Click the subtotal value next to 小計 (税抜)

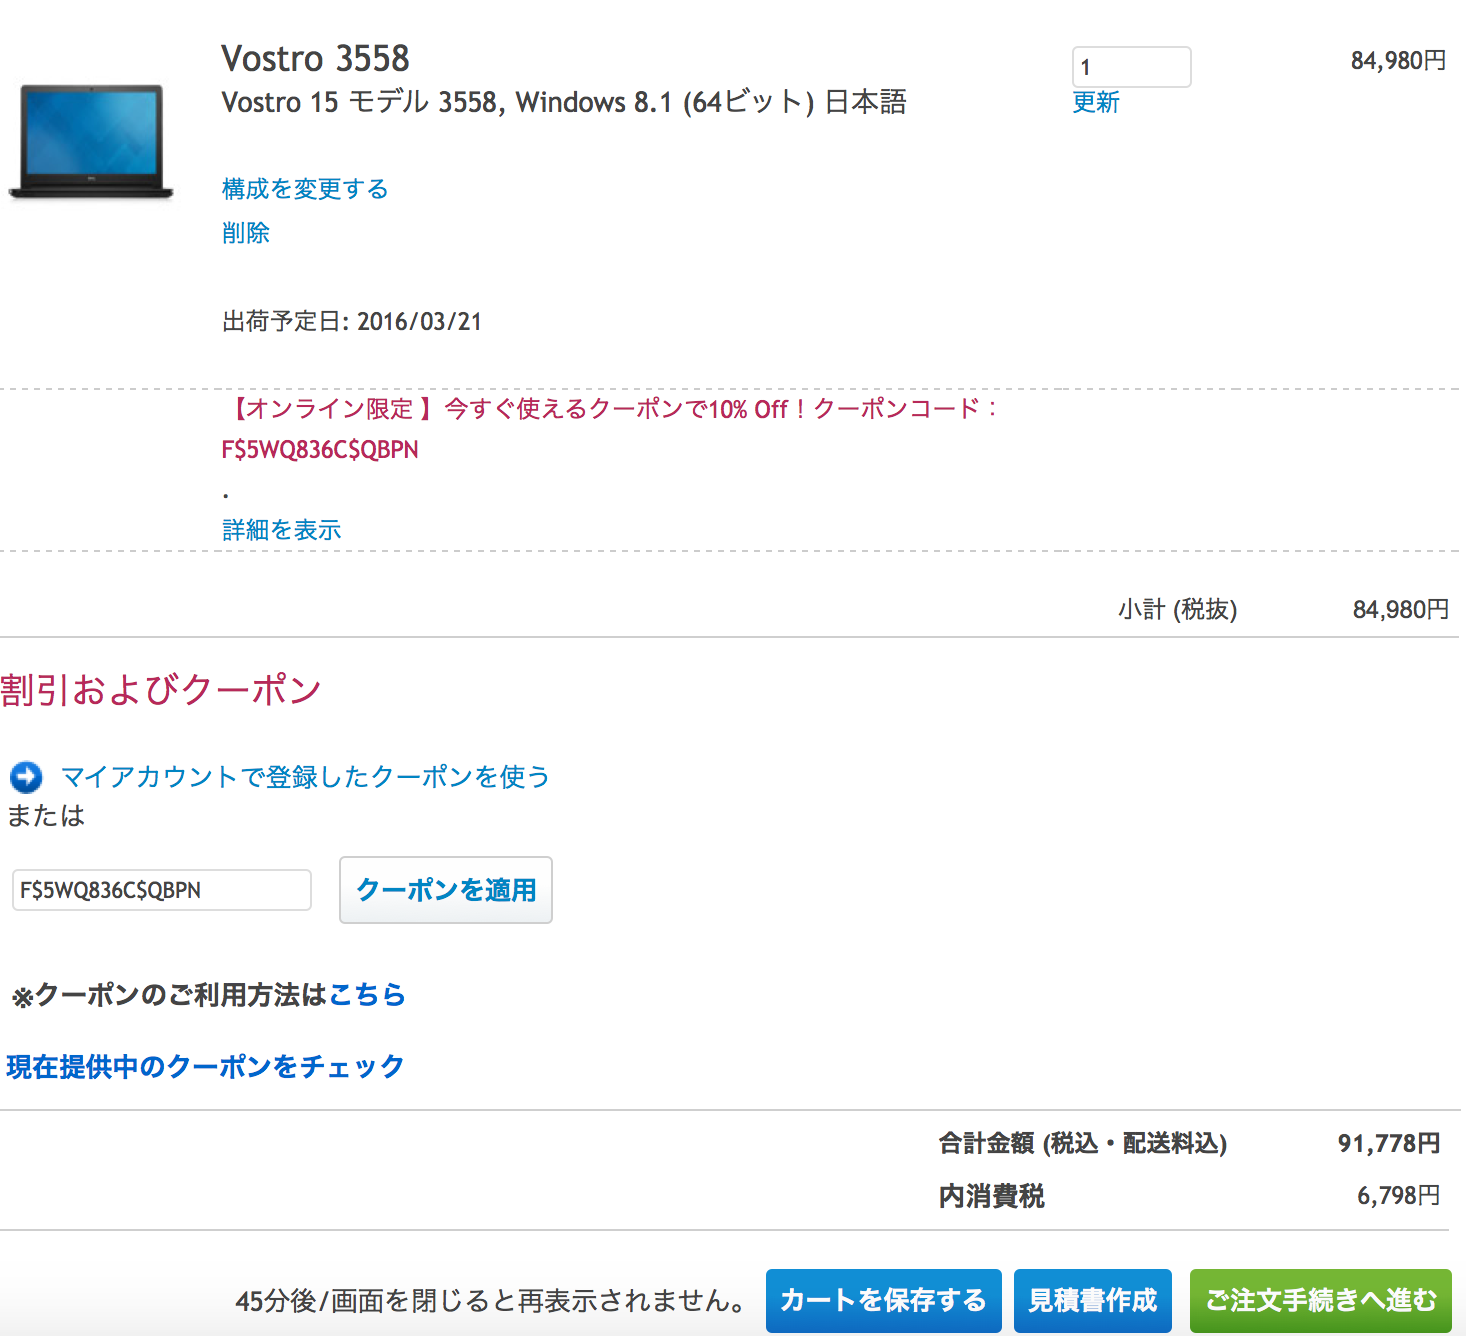pos(1401,609)
